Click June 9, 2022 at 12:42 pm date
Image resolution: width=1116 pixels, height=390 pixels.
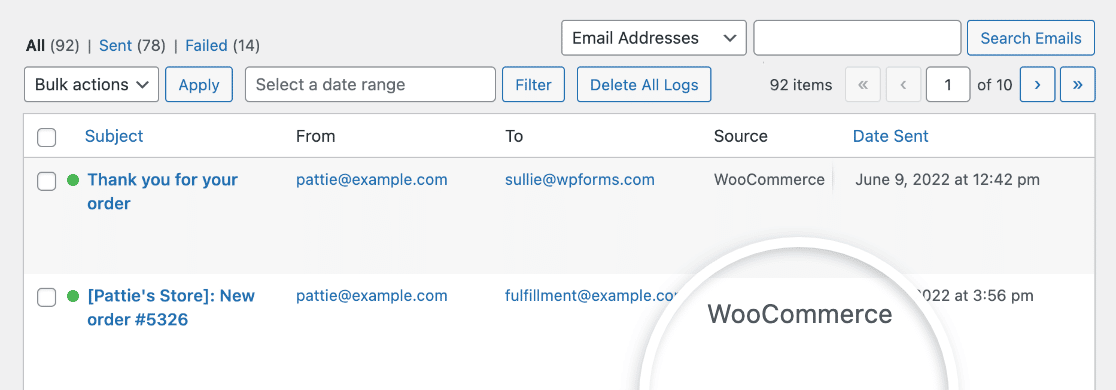tap(947, 179)
